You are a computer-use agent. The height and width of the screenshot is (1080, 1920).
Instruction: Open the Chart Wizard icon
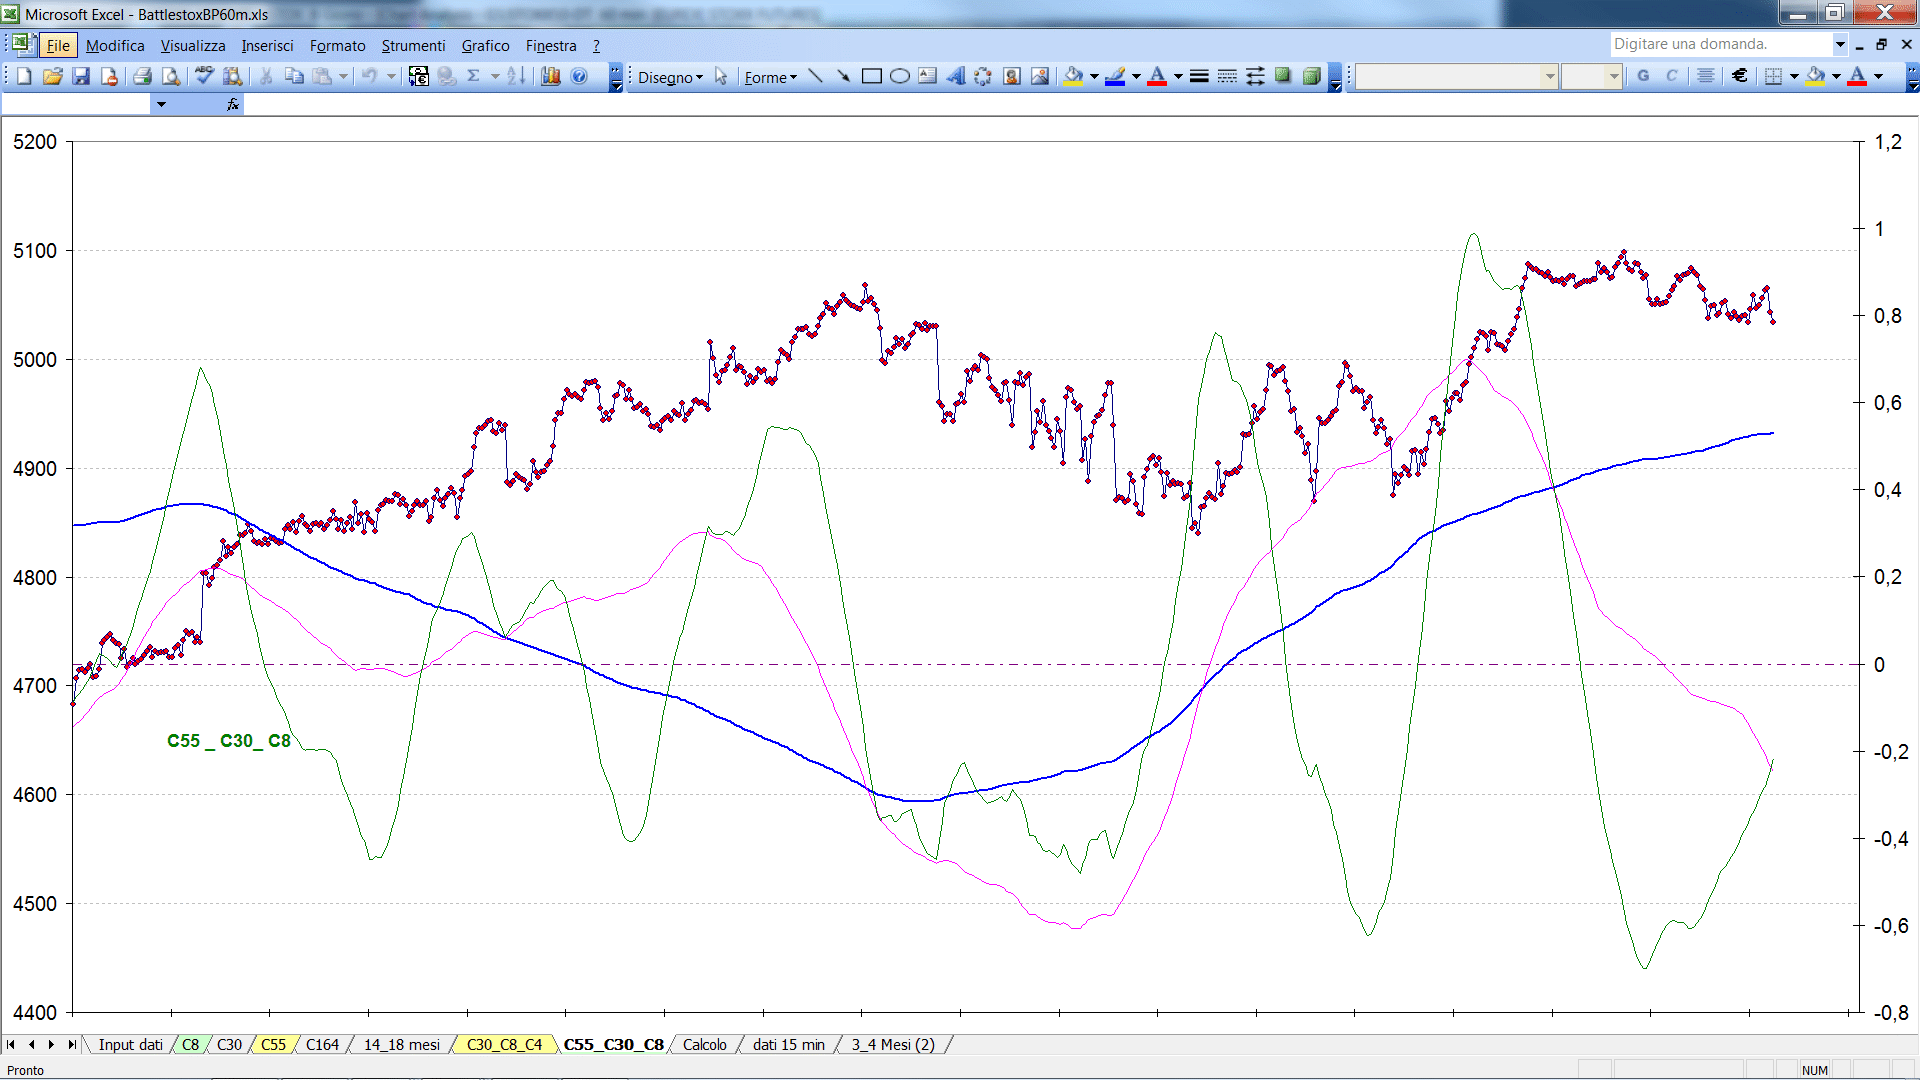click(550, 76)
